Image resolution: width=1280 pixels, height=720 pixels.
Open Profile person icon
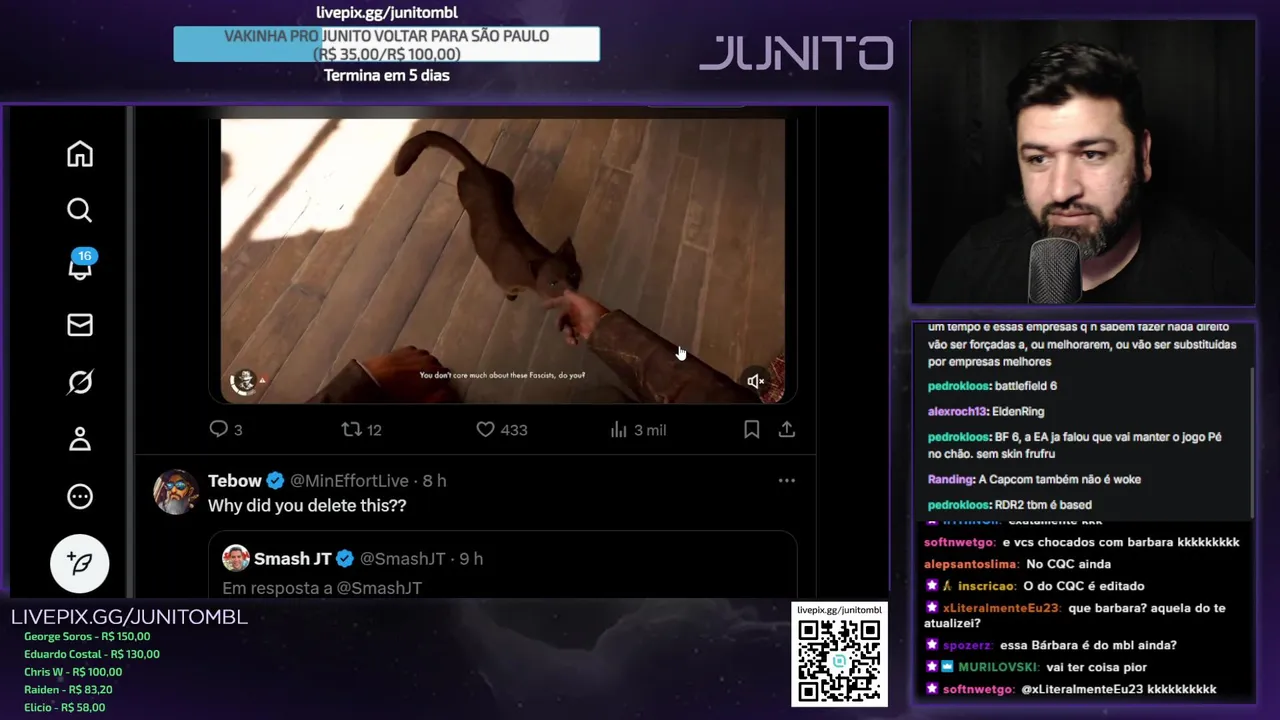pyautogui.click(x=80, y=439)
